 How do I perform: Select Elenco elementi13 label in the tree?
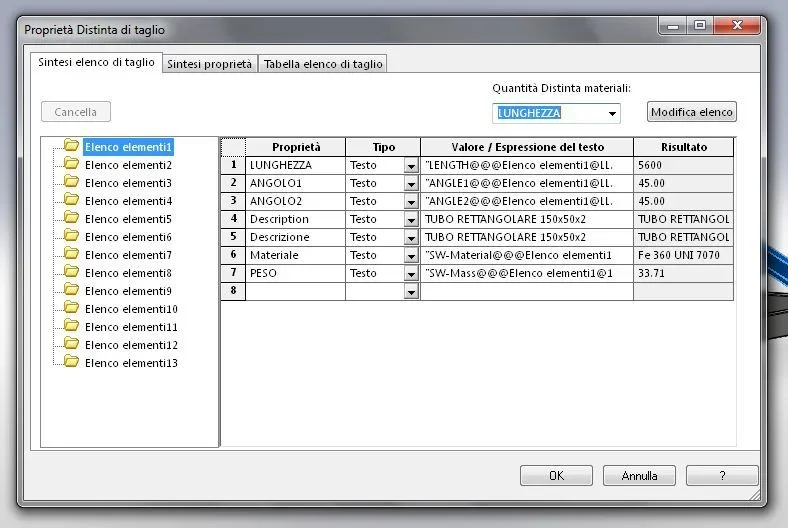tap(131, 363)
